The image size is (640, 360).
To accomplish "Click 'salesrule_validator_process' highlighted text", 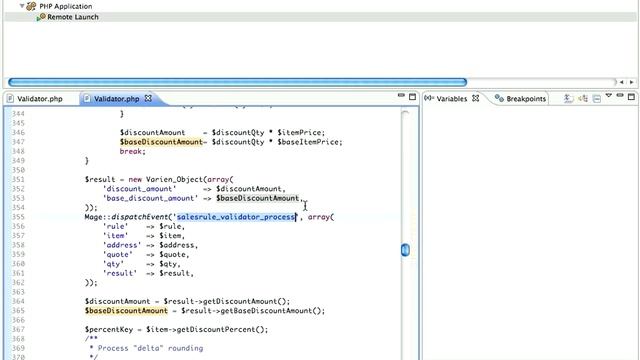I will click(236, 217).
